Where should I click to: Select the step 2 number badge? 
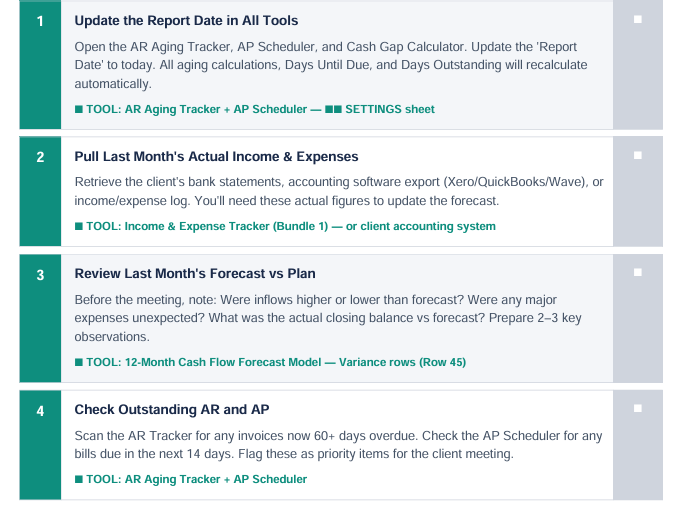coord(40,157)
